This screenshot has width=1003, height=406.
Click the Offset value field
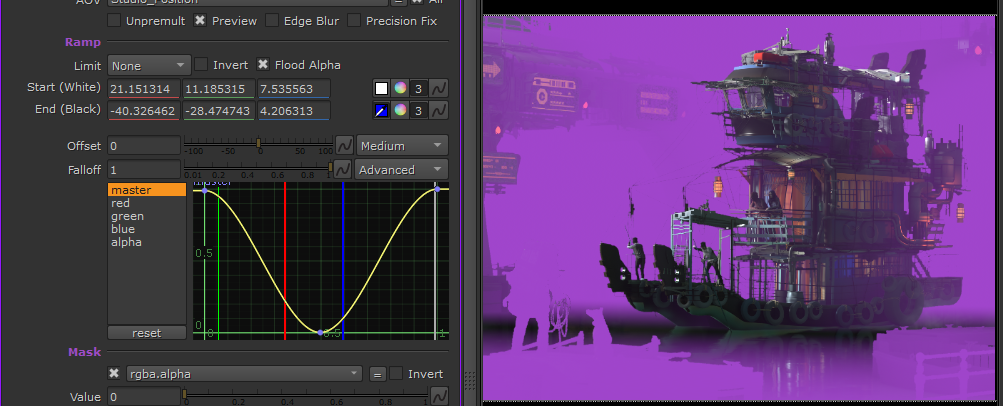point(145,146)
